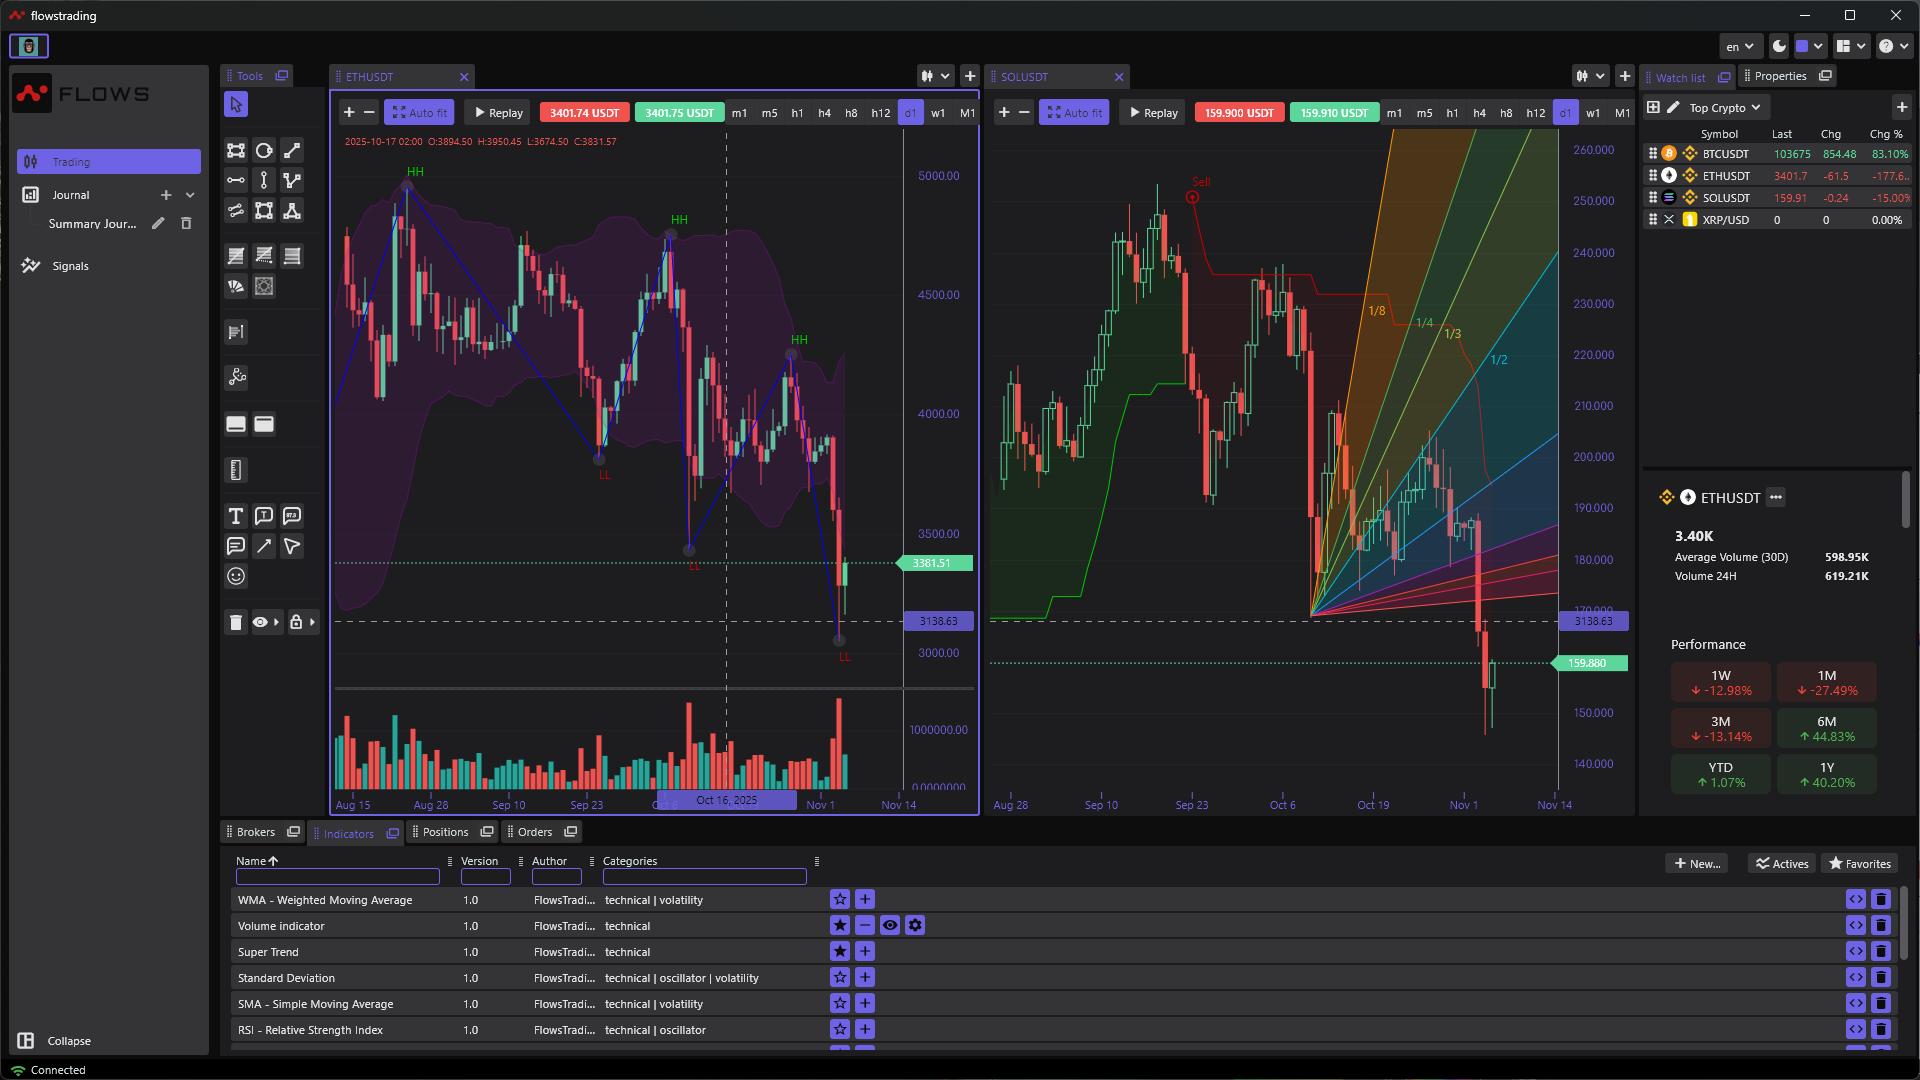
Task: Toggle dark mode moon icon
Action: click(1779, 46)
